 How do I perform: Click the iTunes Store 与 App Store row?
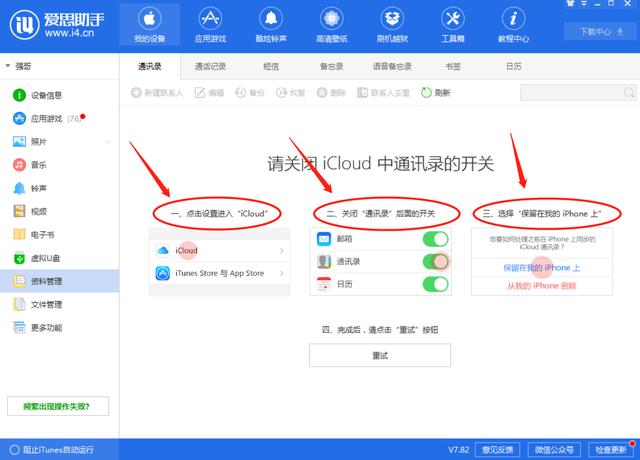[x=220, y=273]
